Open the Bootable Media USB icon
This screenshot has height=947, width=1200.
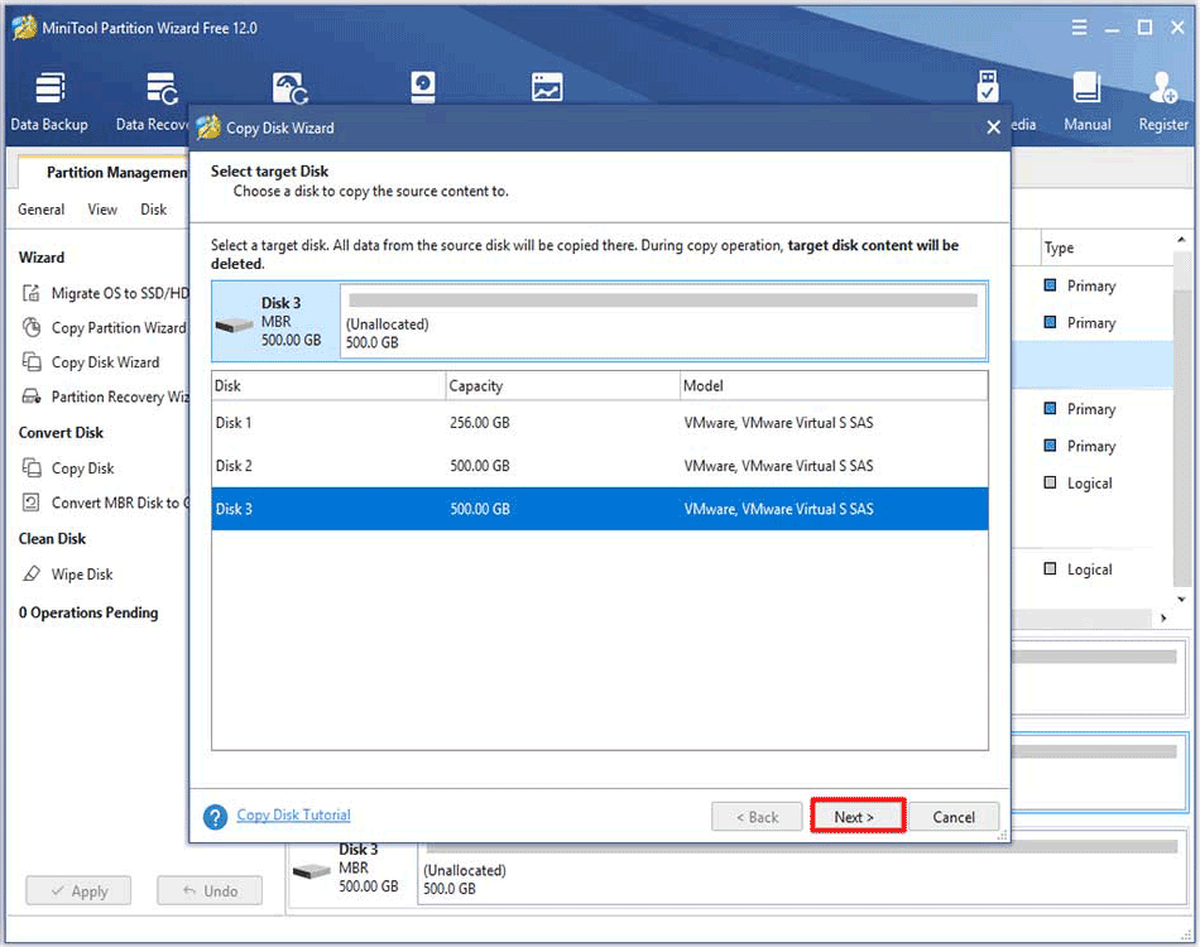(x=988, y=87)
